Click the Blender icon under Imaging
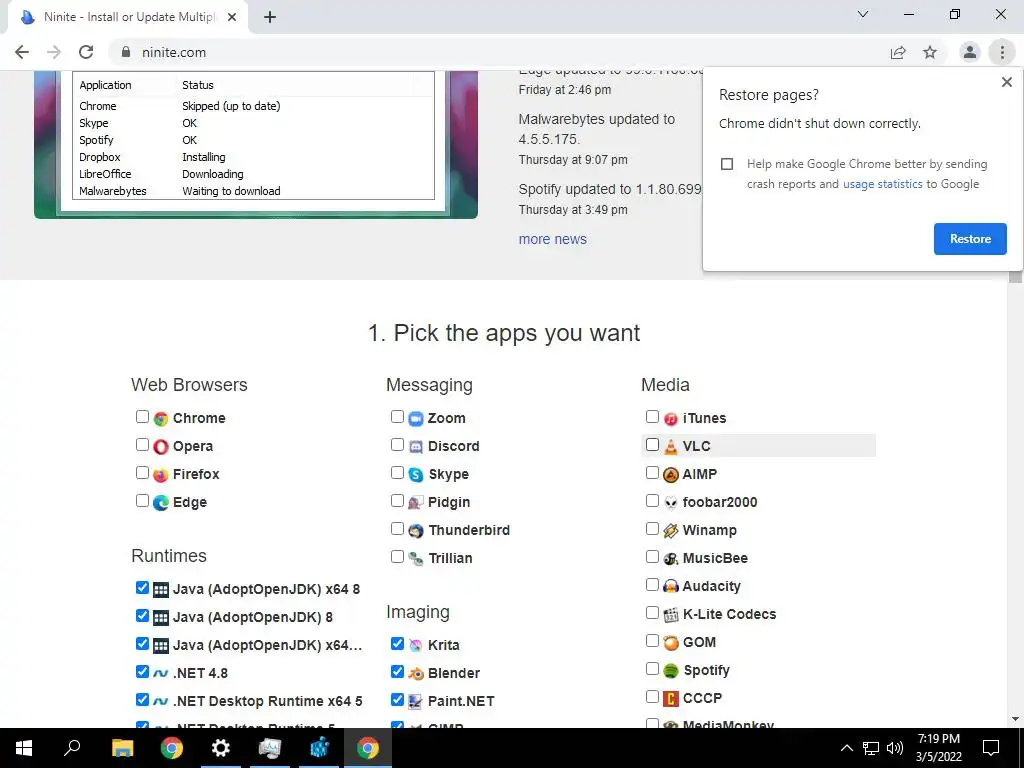This screenshot has height=768, width=1024. [416, 673]
